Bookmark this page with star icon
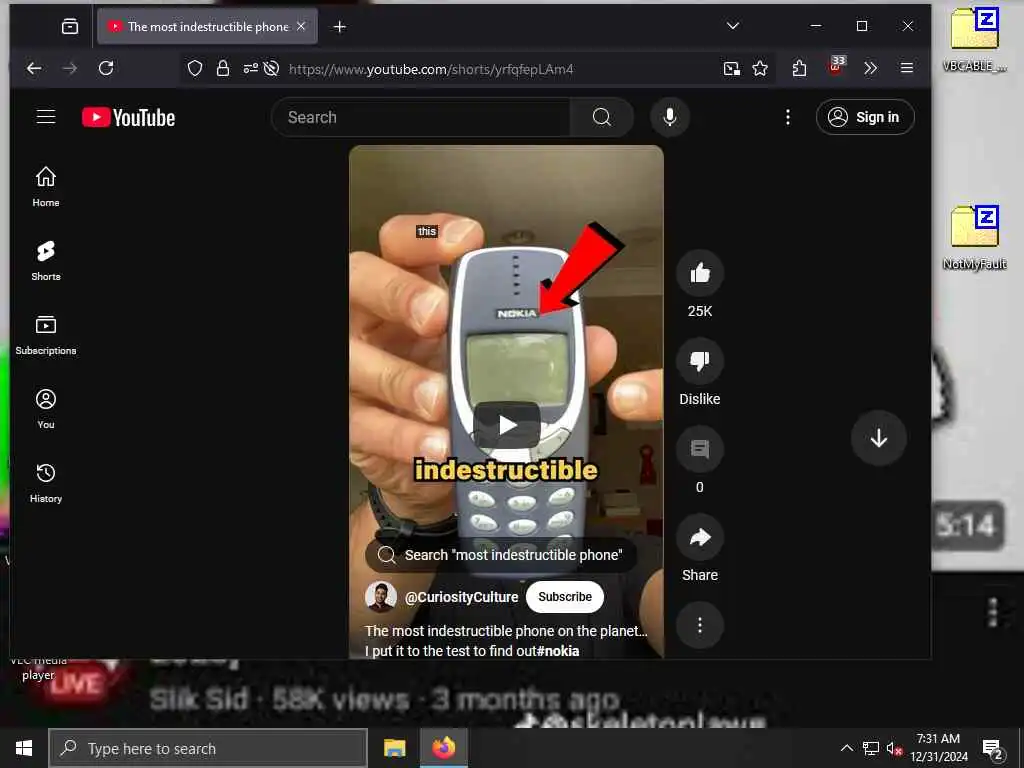 pyautogui.click(x=760, y=69)
